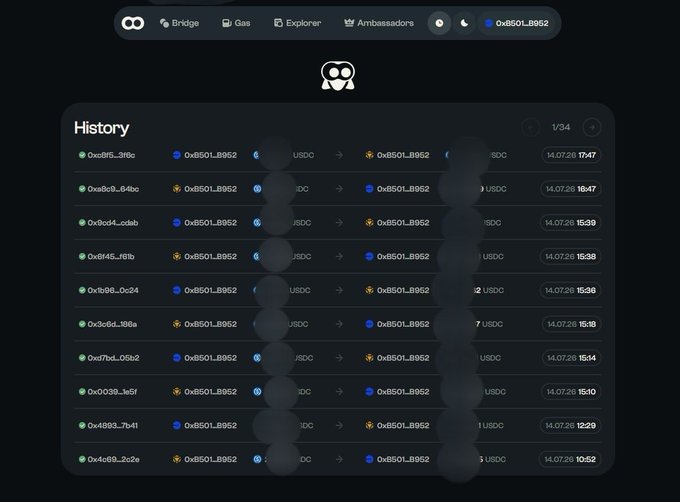Image resolution: width=680 pixels, height=502 pixels.
Task: Click destination chain icon in 0xc8f5...3f6c row
Action: pyautogui.click(x=369, y=155)
